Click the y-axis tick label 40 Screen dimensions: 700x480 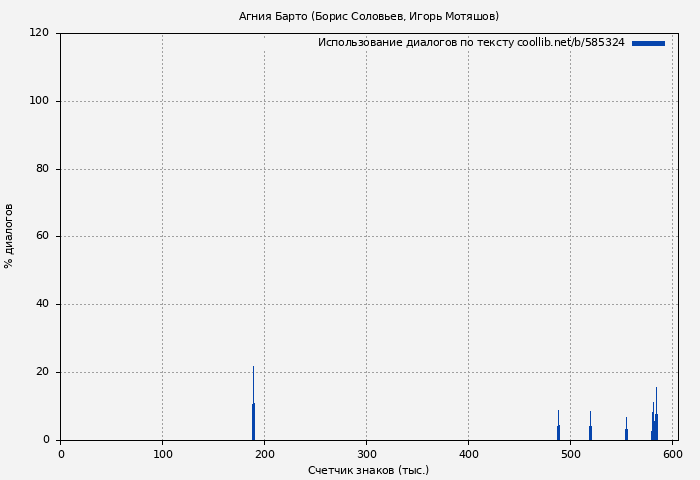(43, 304)
